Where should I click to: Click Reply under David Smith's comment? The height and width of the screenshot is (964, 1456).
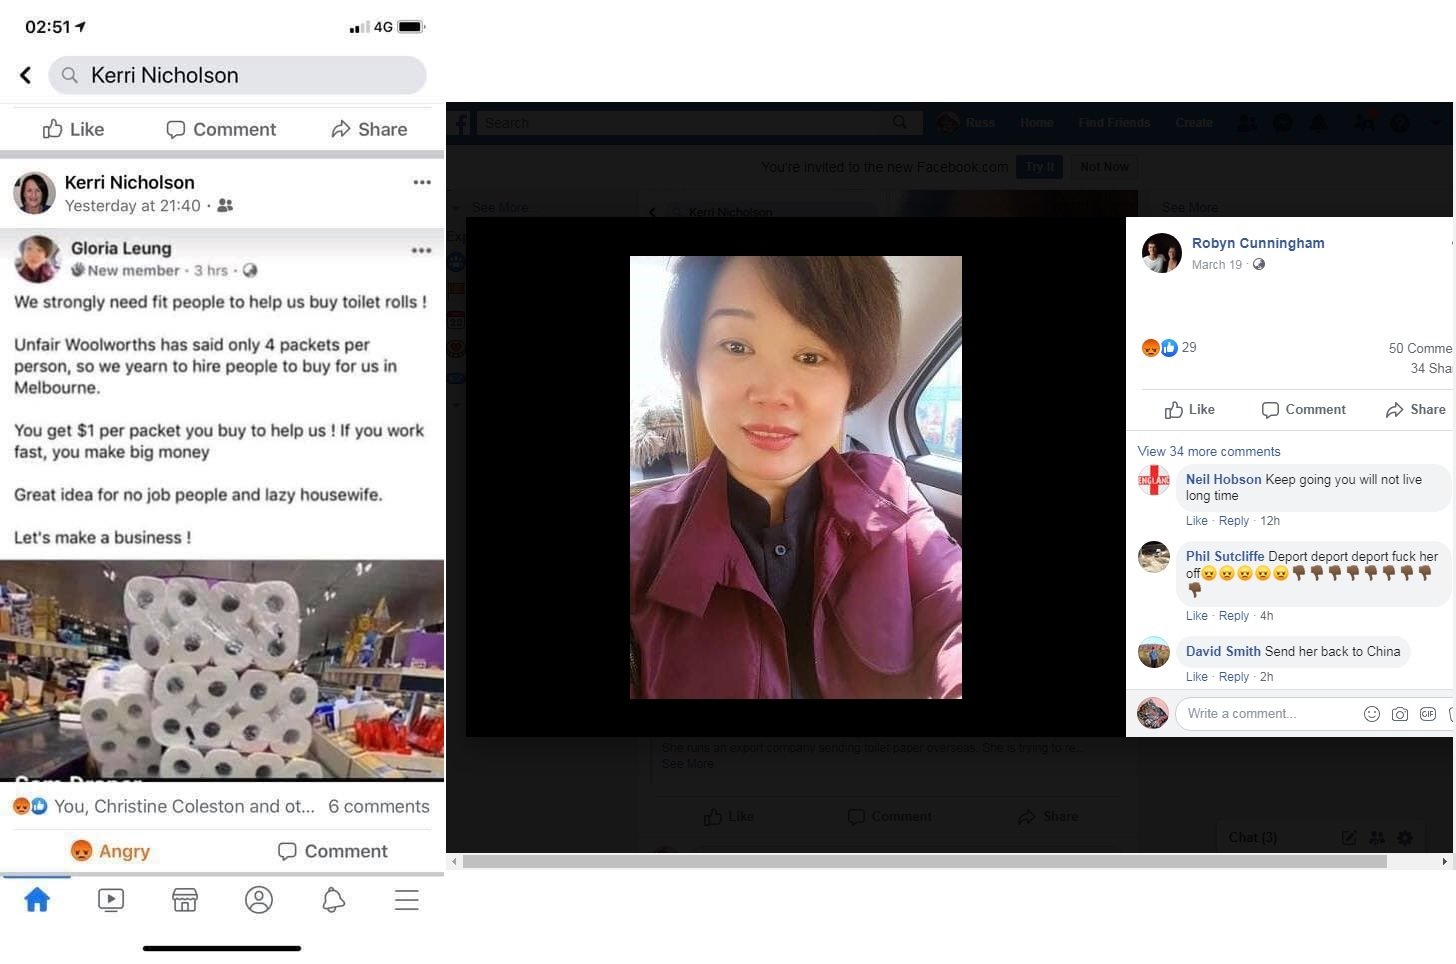coord(1233,677)
